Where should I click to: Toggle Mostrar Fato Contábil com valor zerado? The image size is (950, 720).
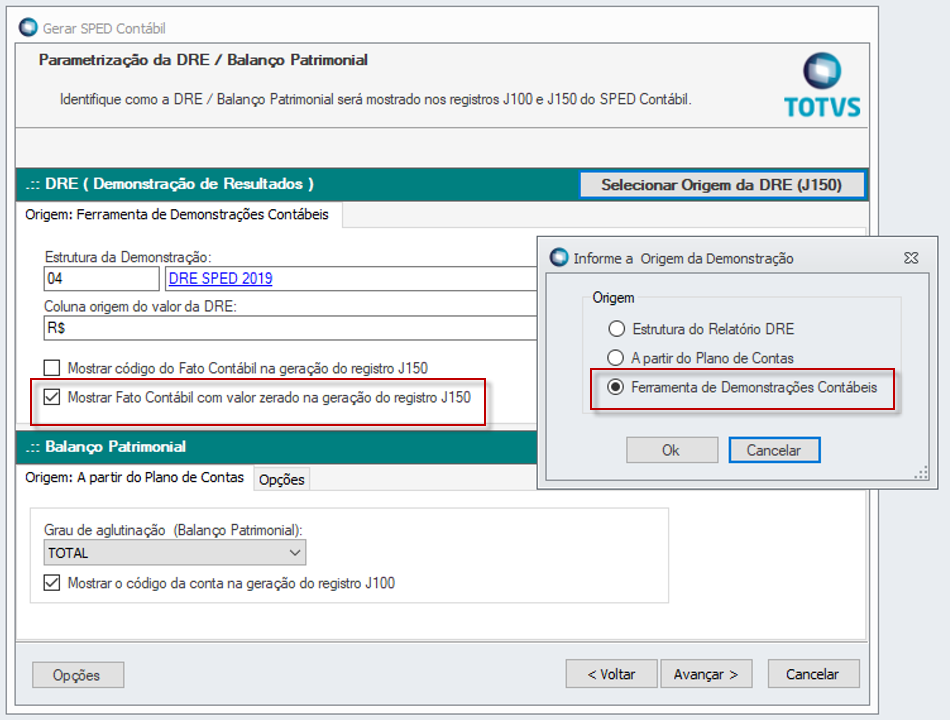click(x=52, y=398)
